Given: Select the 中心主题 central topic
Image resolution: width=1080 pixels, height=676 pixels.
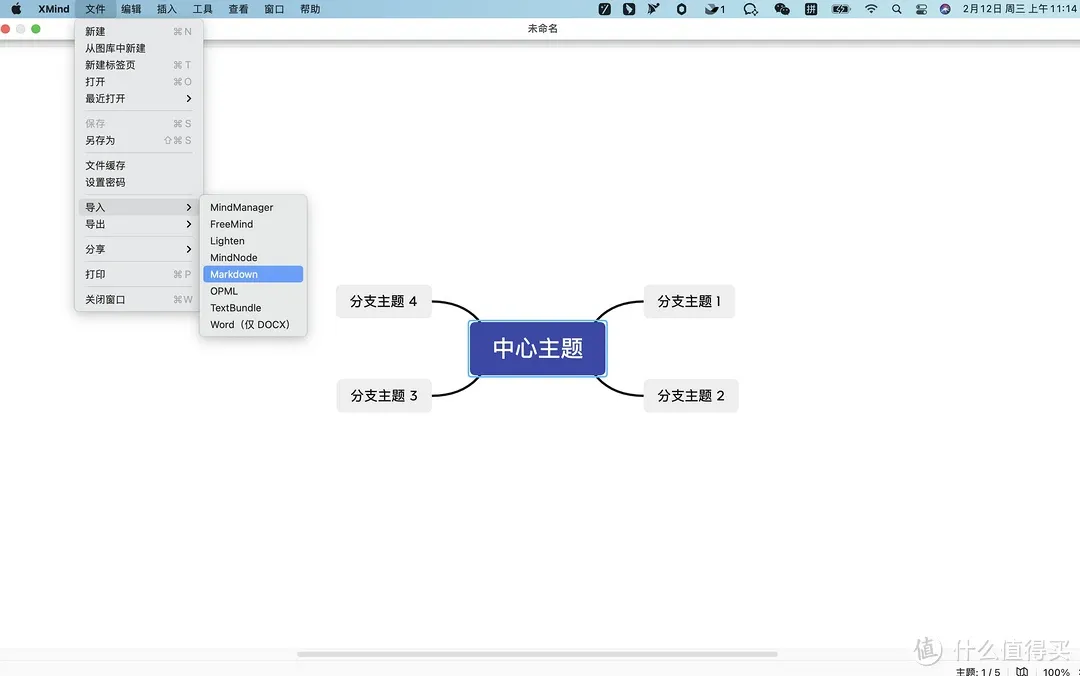Looking at the screenshot, I should tap(537, 348).
